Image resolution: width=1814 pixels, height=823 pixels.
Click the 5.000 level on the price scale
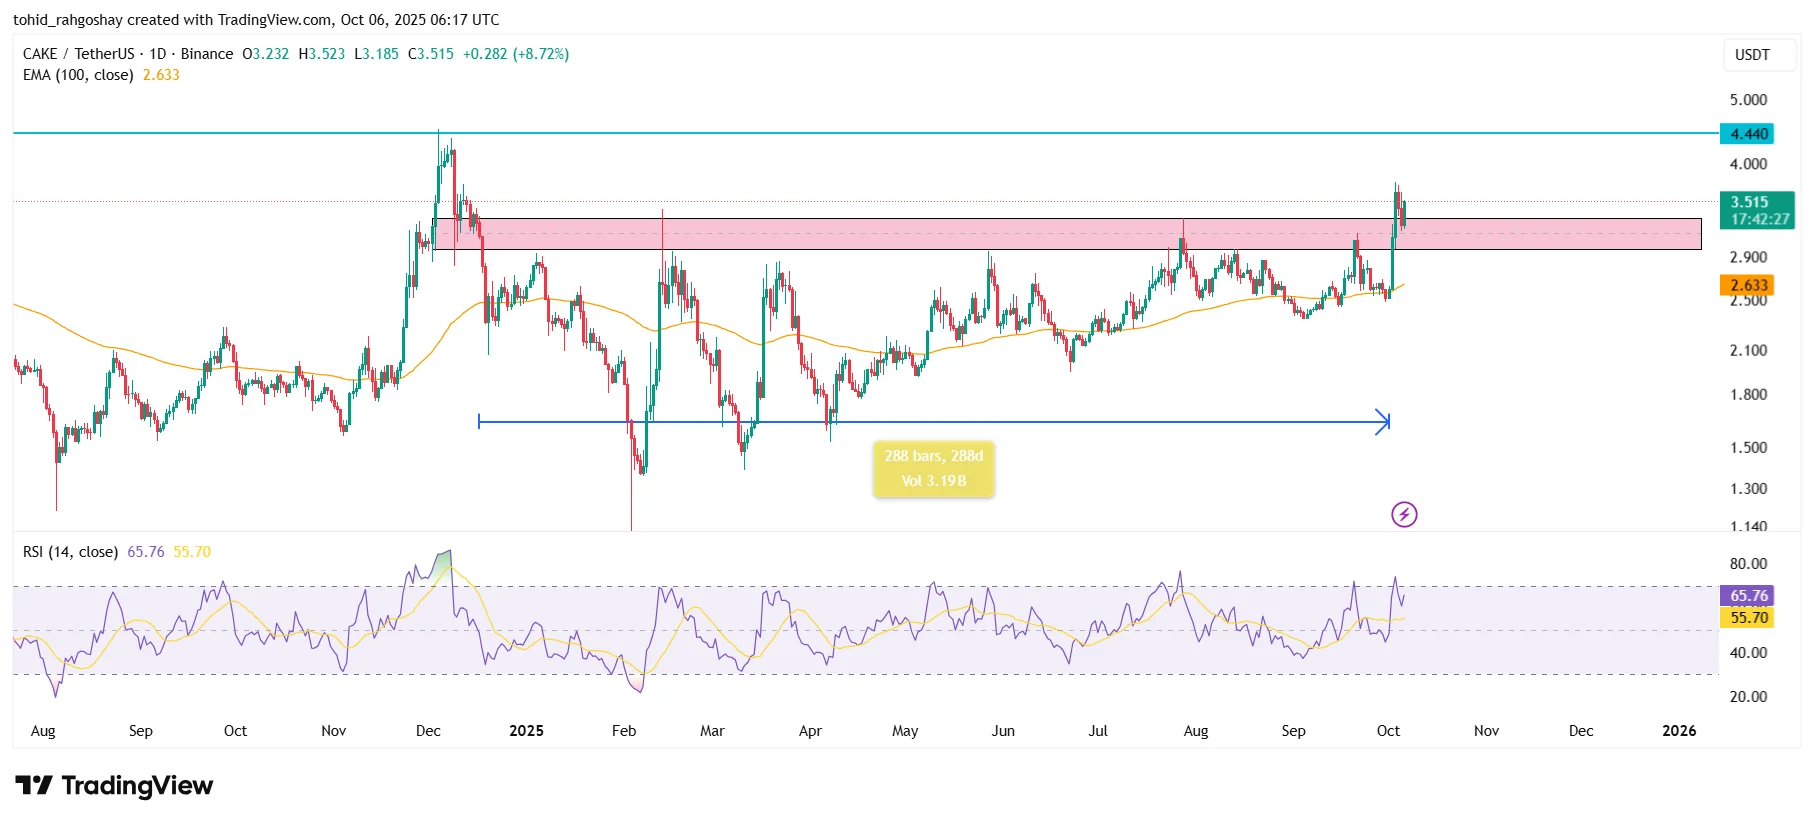click(1748, 100)
